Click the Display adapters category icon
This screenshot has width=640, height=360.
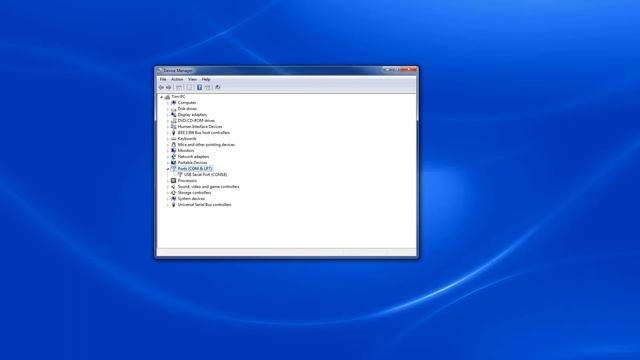(173, 115)
